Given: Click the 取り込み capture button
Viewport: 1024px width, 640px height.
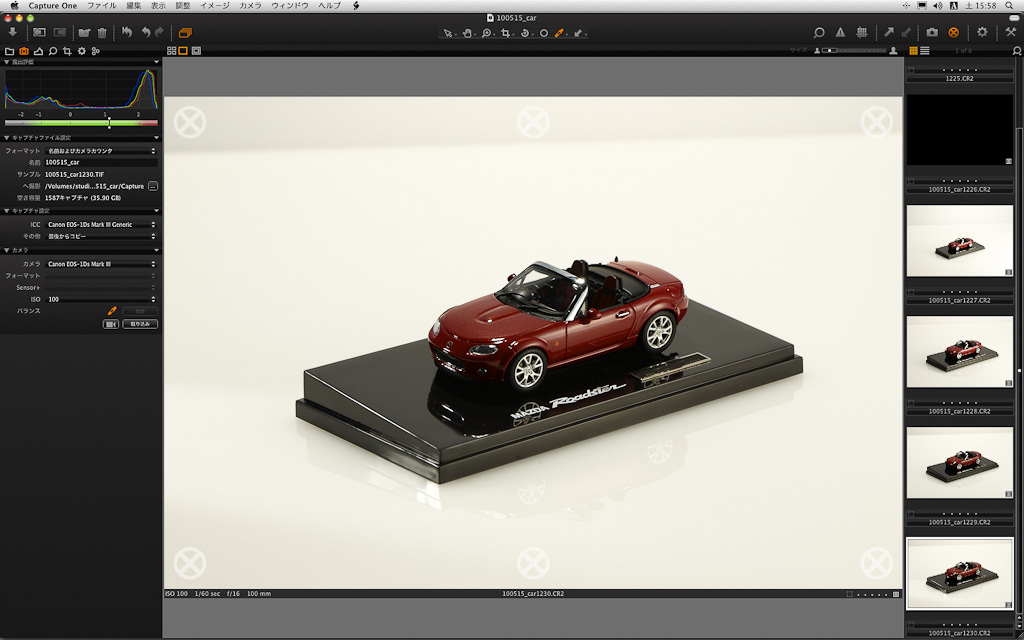Looking at the screenshot, I should tap(140, 324).
